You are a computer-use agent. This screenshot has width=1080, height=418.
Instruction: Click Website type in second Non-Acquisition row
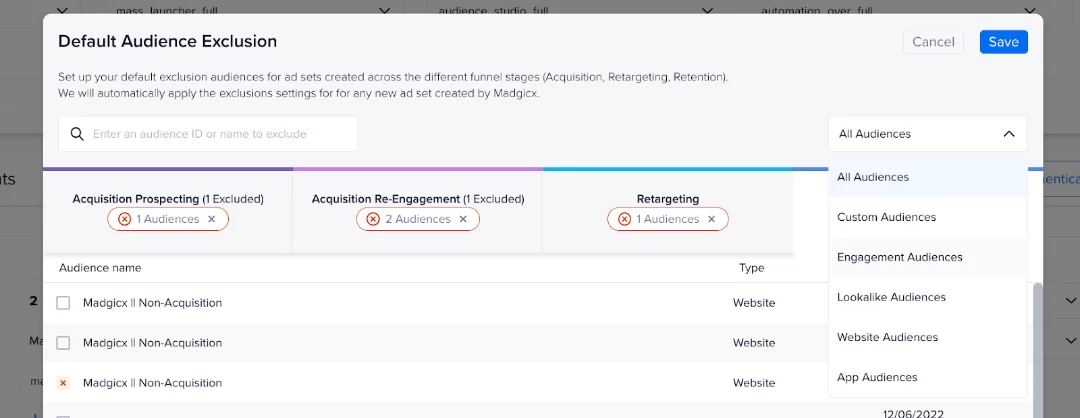[754, 343]
